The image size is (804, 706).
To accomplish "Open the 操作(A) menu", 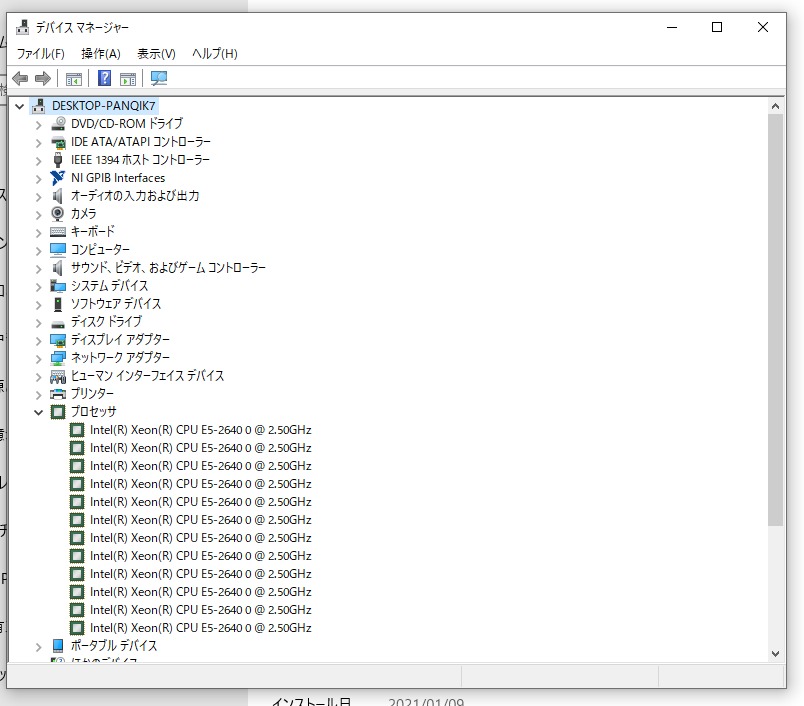I will [100, 54].
